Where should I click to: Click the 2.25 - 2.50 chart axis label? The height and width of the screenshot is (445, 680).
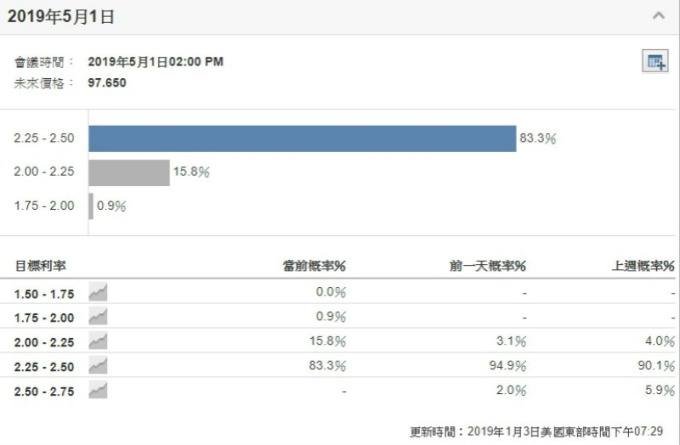[x=44, y=138]
